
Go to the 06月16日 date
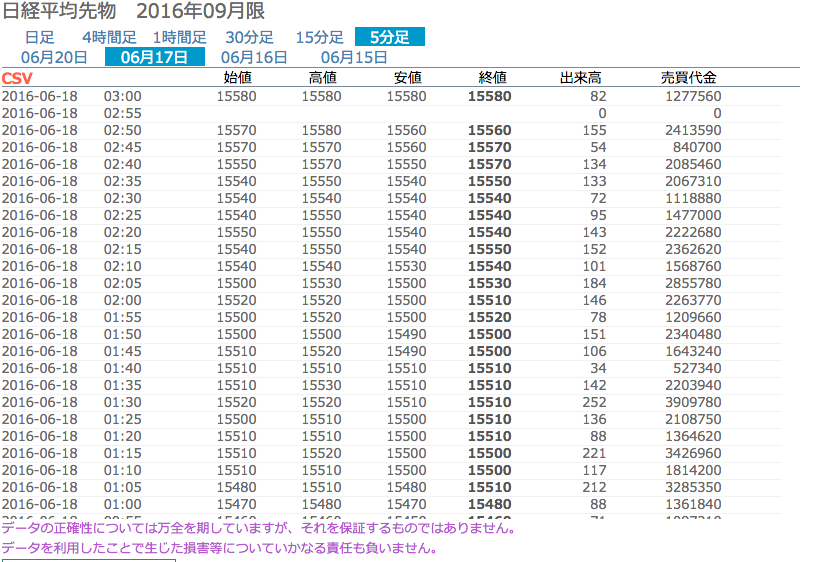click(x=254, y=57)
